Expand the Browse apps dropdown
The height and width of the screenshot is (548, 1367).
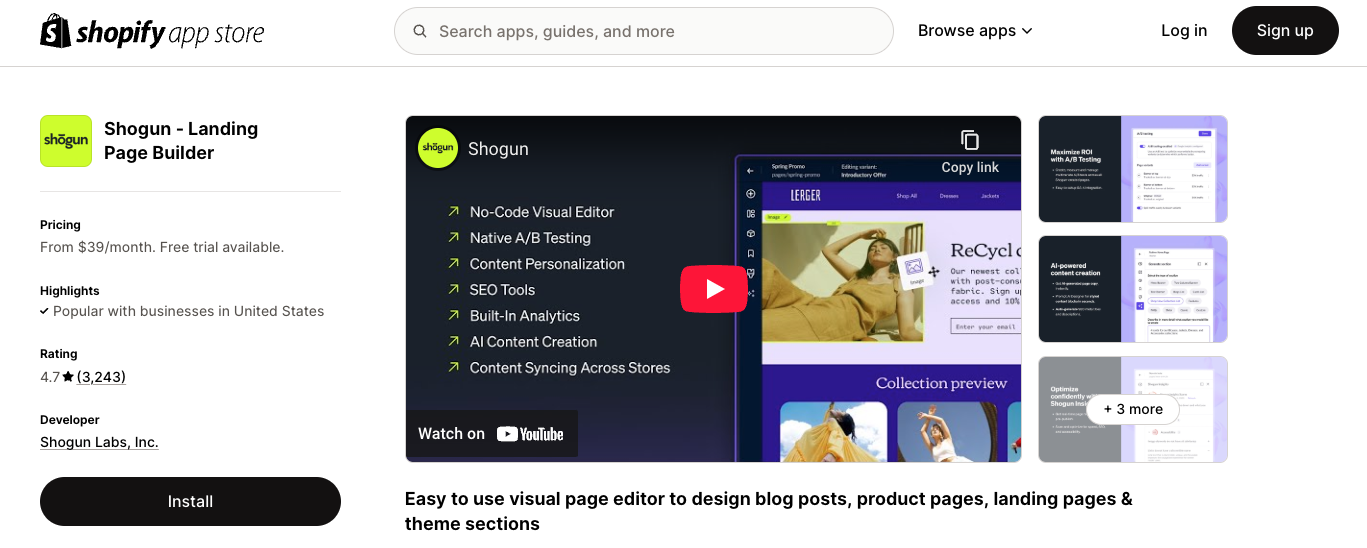[975, 31]
